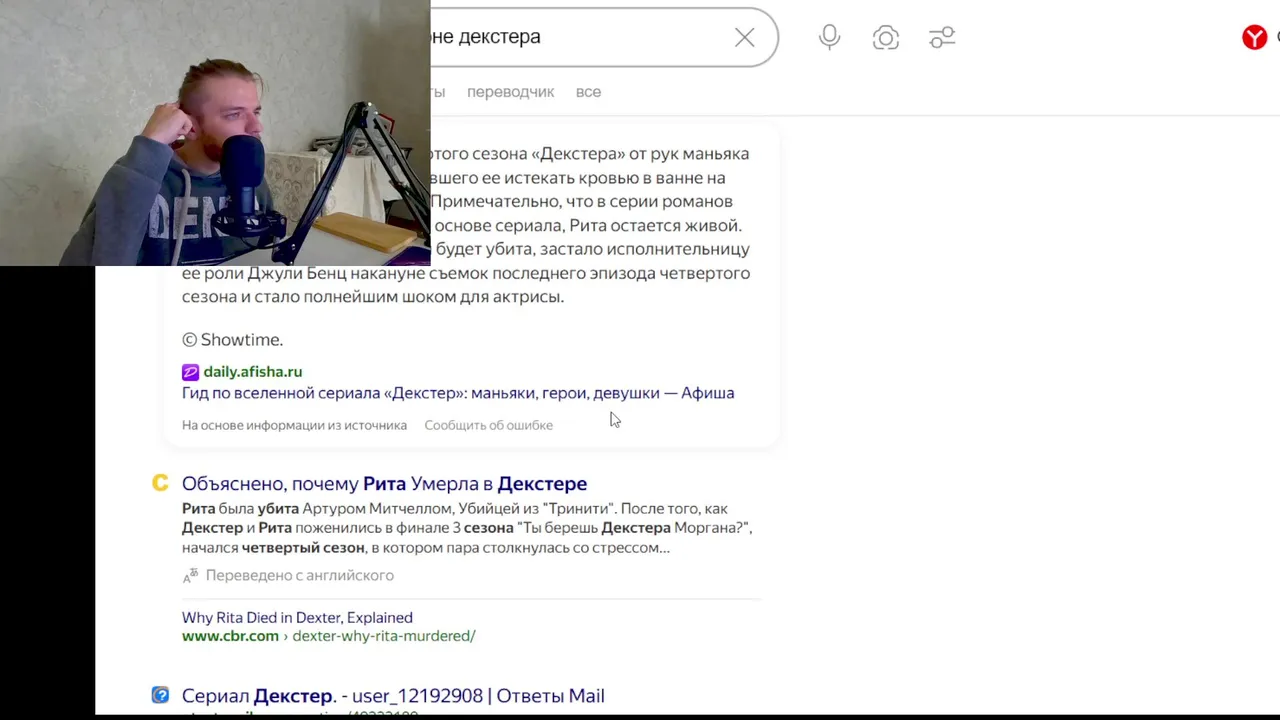Click the daily.afisha.ru purple favicon
This screenshot has height=720, width=1280.
(190, 372)
